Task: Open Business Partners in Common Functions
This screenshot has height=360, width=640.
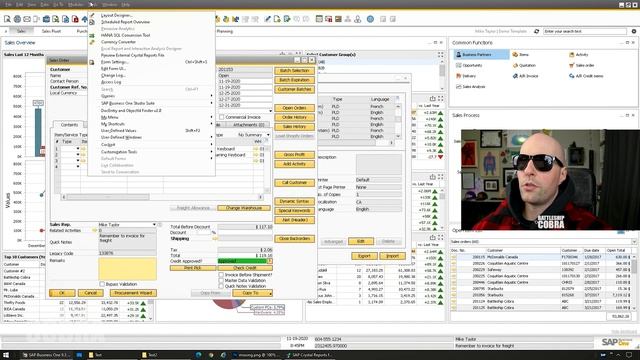Action: 481,54
